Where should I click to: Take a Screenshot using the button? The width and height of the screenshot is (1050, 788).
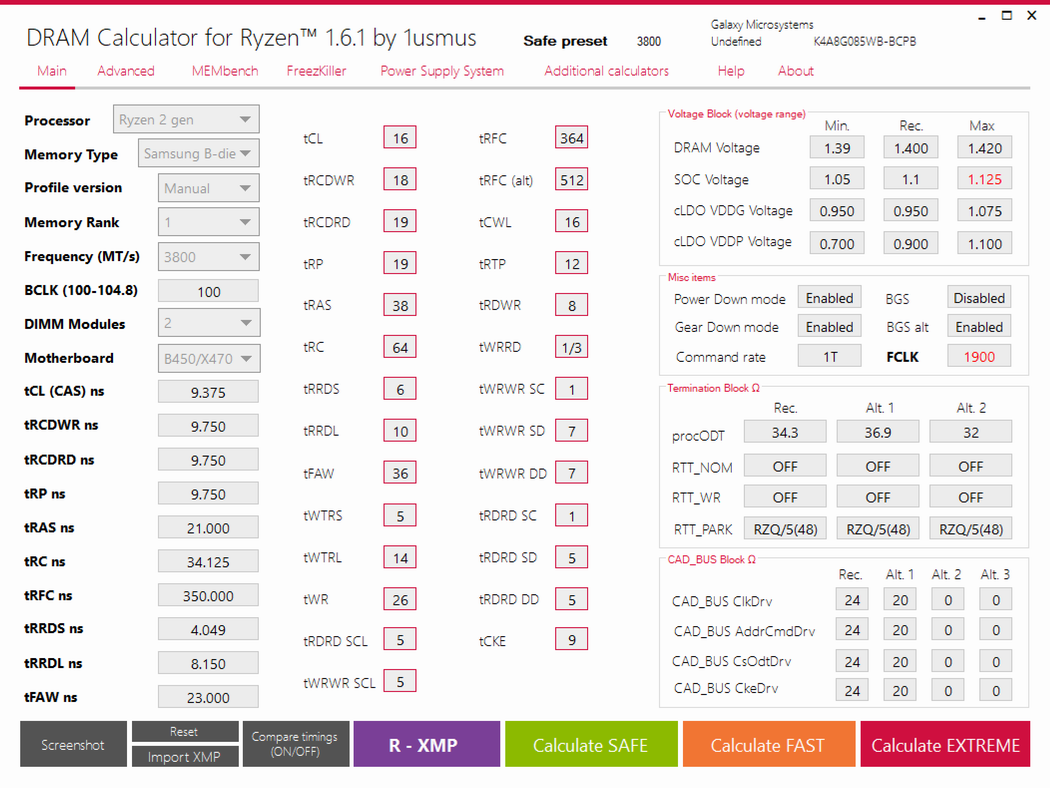[x=72, y=743]
